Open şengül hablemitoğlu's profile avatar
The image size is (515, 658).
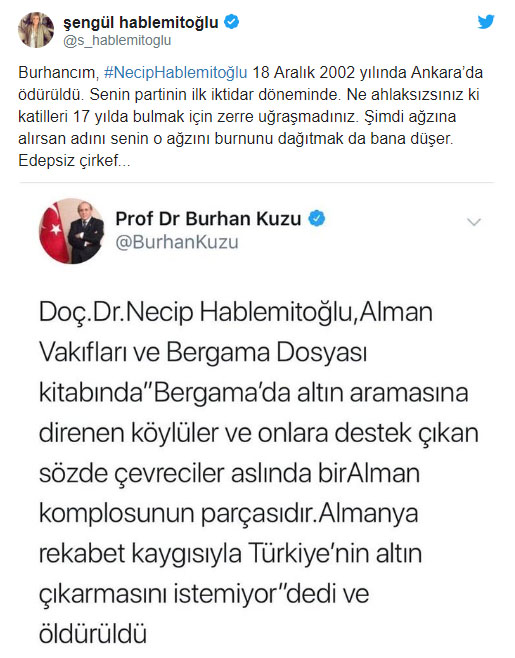36,30
